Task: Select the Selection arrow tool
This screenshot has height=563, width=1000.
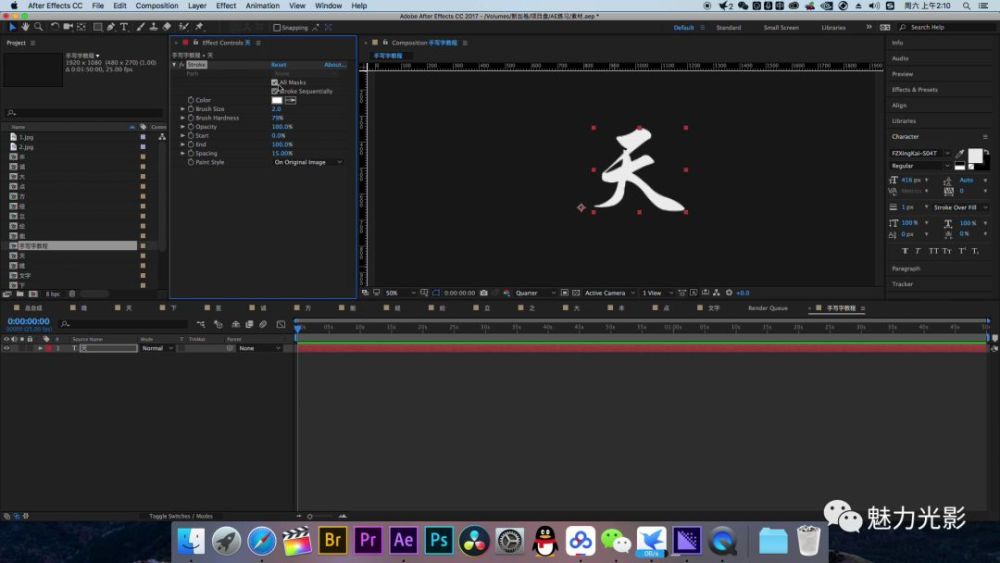Action: pyautogui.click(x=11, y=27)
